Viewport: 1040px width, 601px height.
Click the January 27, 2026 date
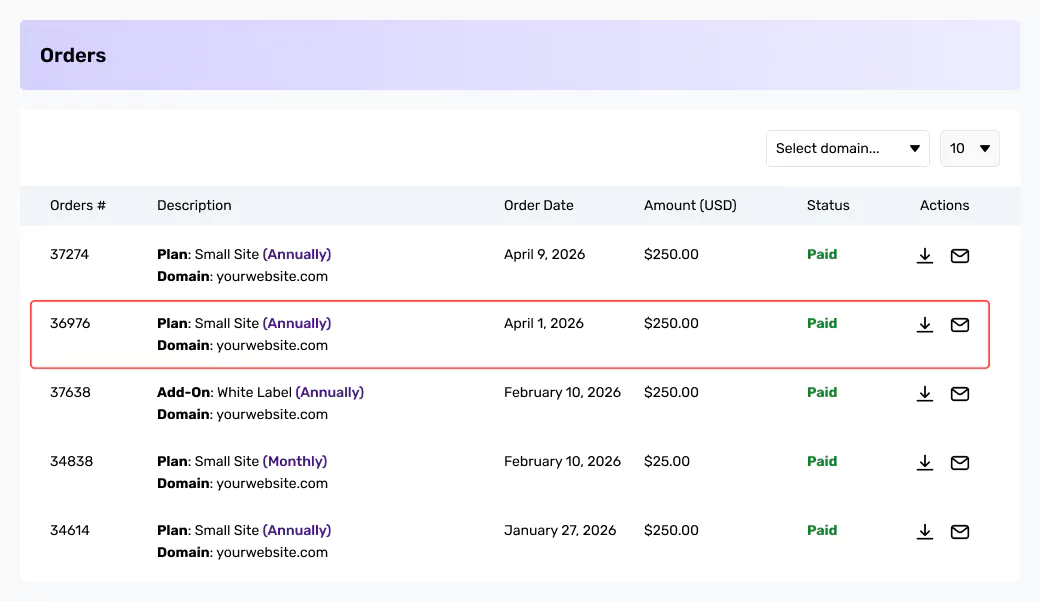tap(560, 531)
